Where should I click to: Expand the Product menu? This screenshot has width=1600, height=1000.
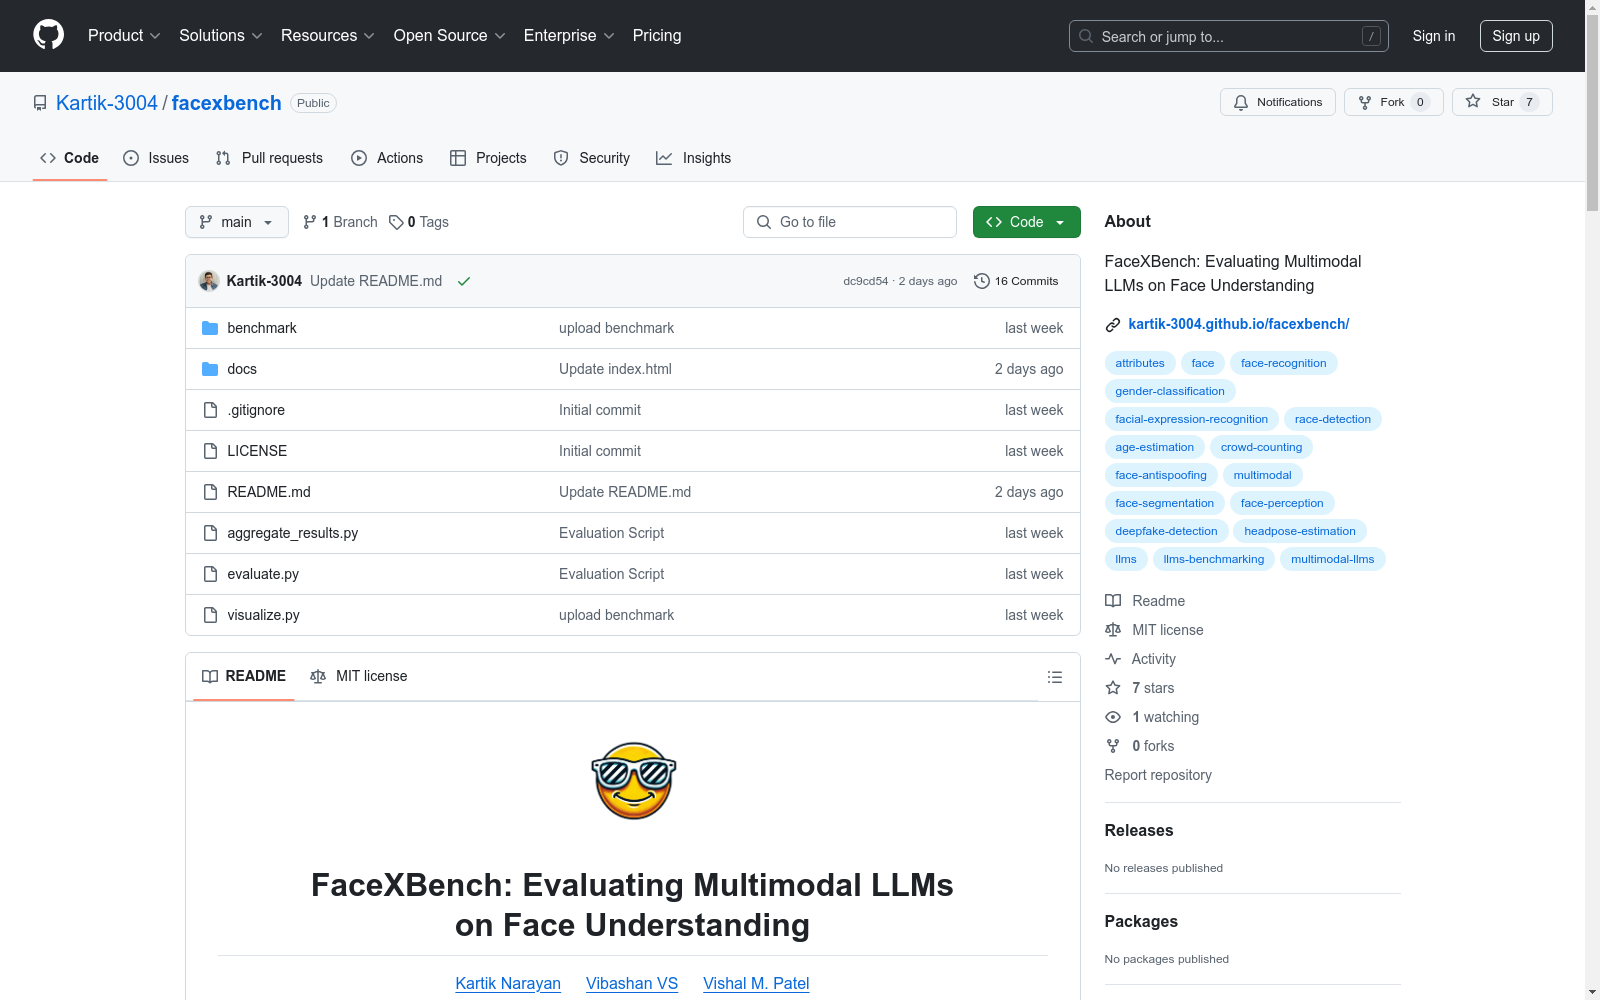point(124,36)
